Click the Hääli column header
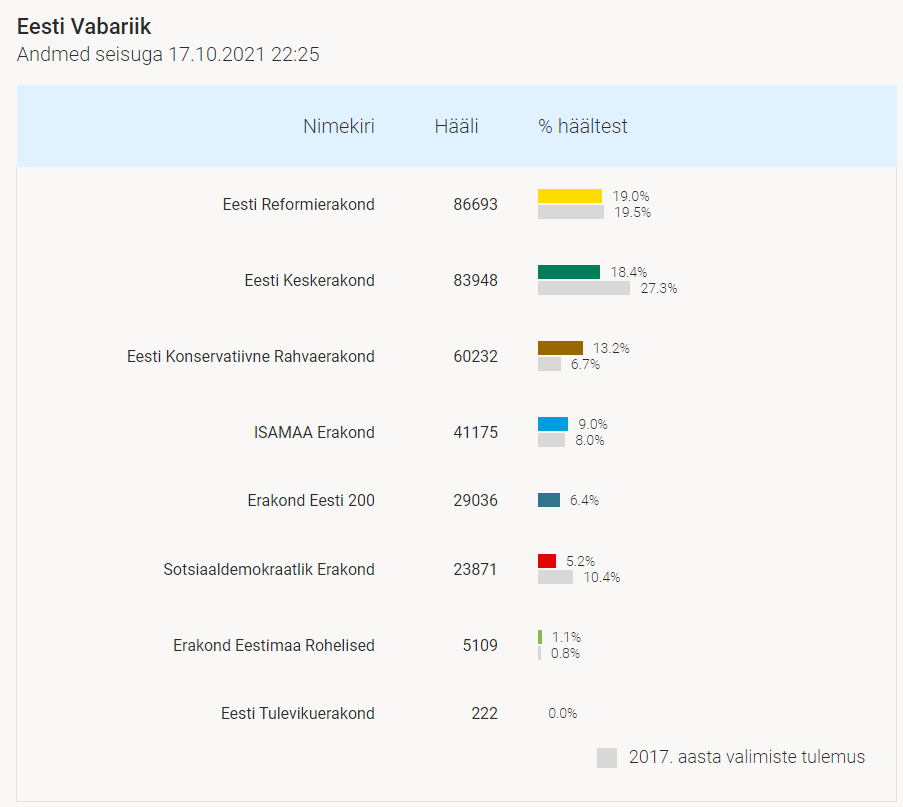The image size is (903, 807). click(457, 126)
